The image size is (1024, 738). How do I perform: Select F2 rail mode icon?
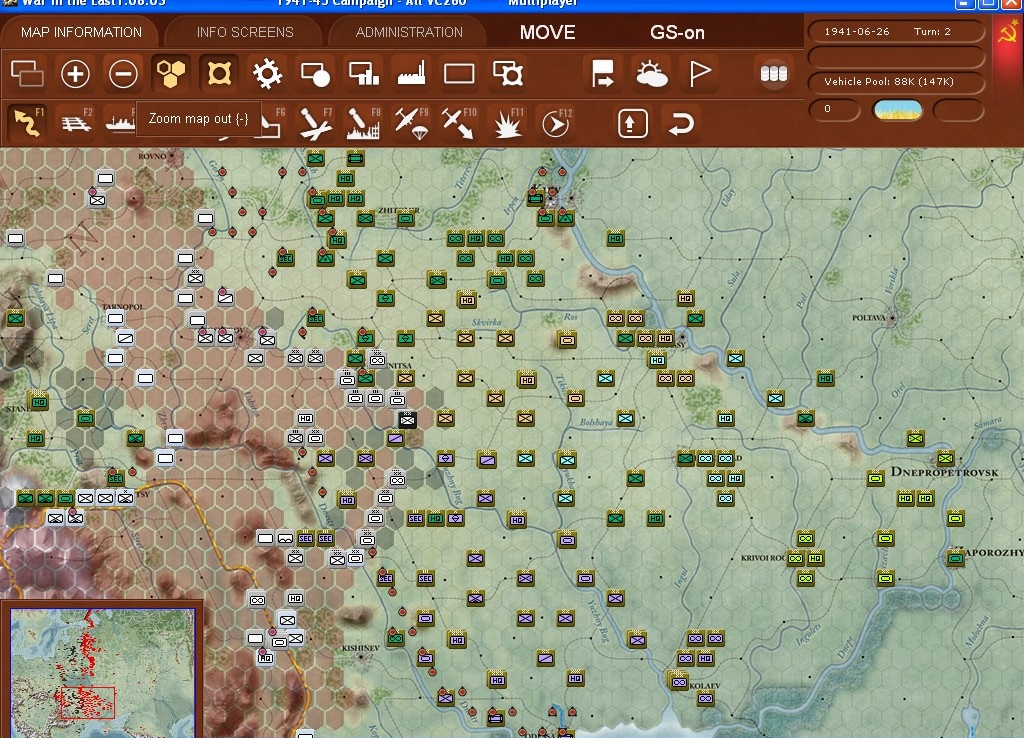76,122
